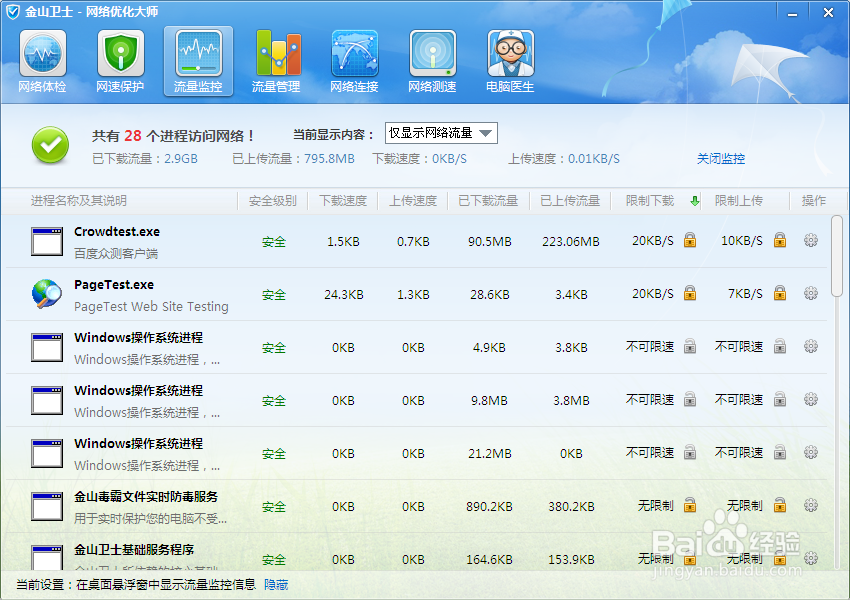This screenshot has height=600, width=850.
Task: Click the 20KB/S download limit of PageTest.exe
Action: [653, 294]
